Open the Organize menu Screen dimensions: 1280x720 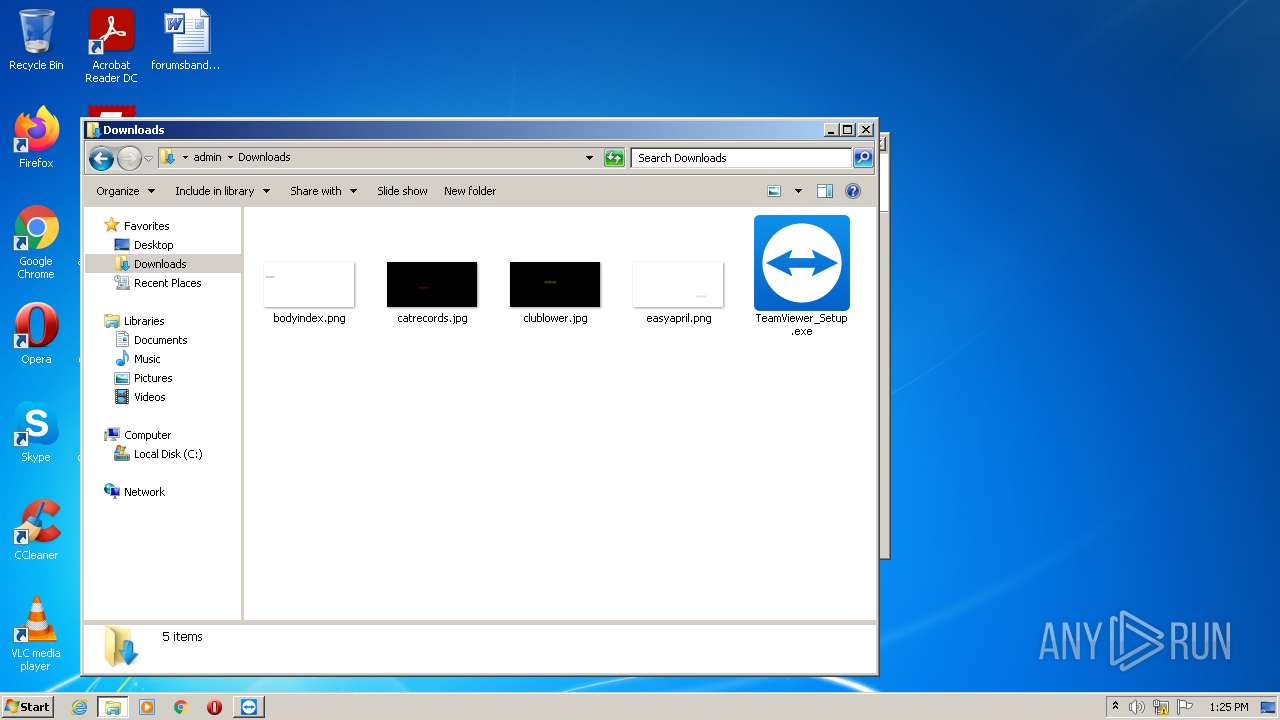coord(125,191)
